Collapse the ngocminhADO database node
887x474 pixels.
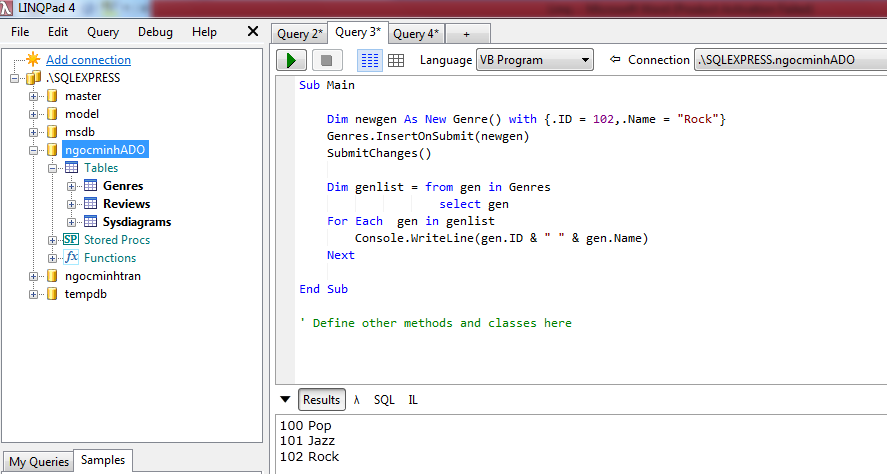pos(33,150)
